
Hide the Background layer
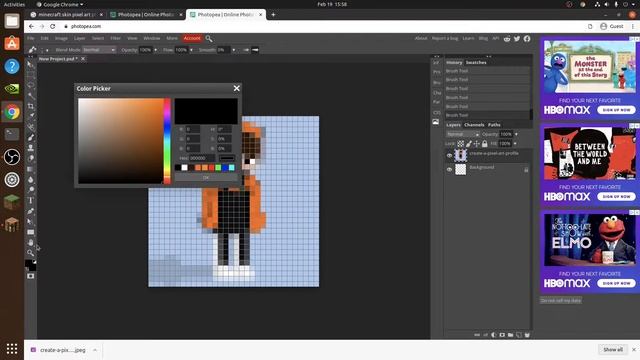pos(449,169)
